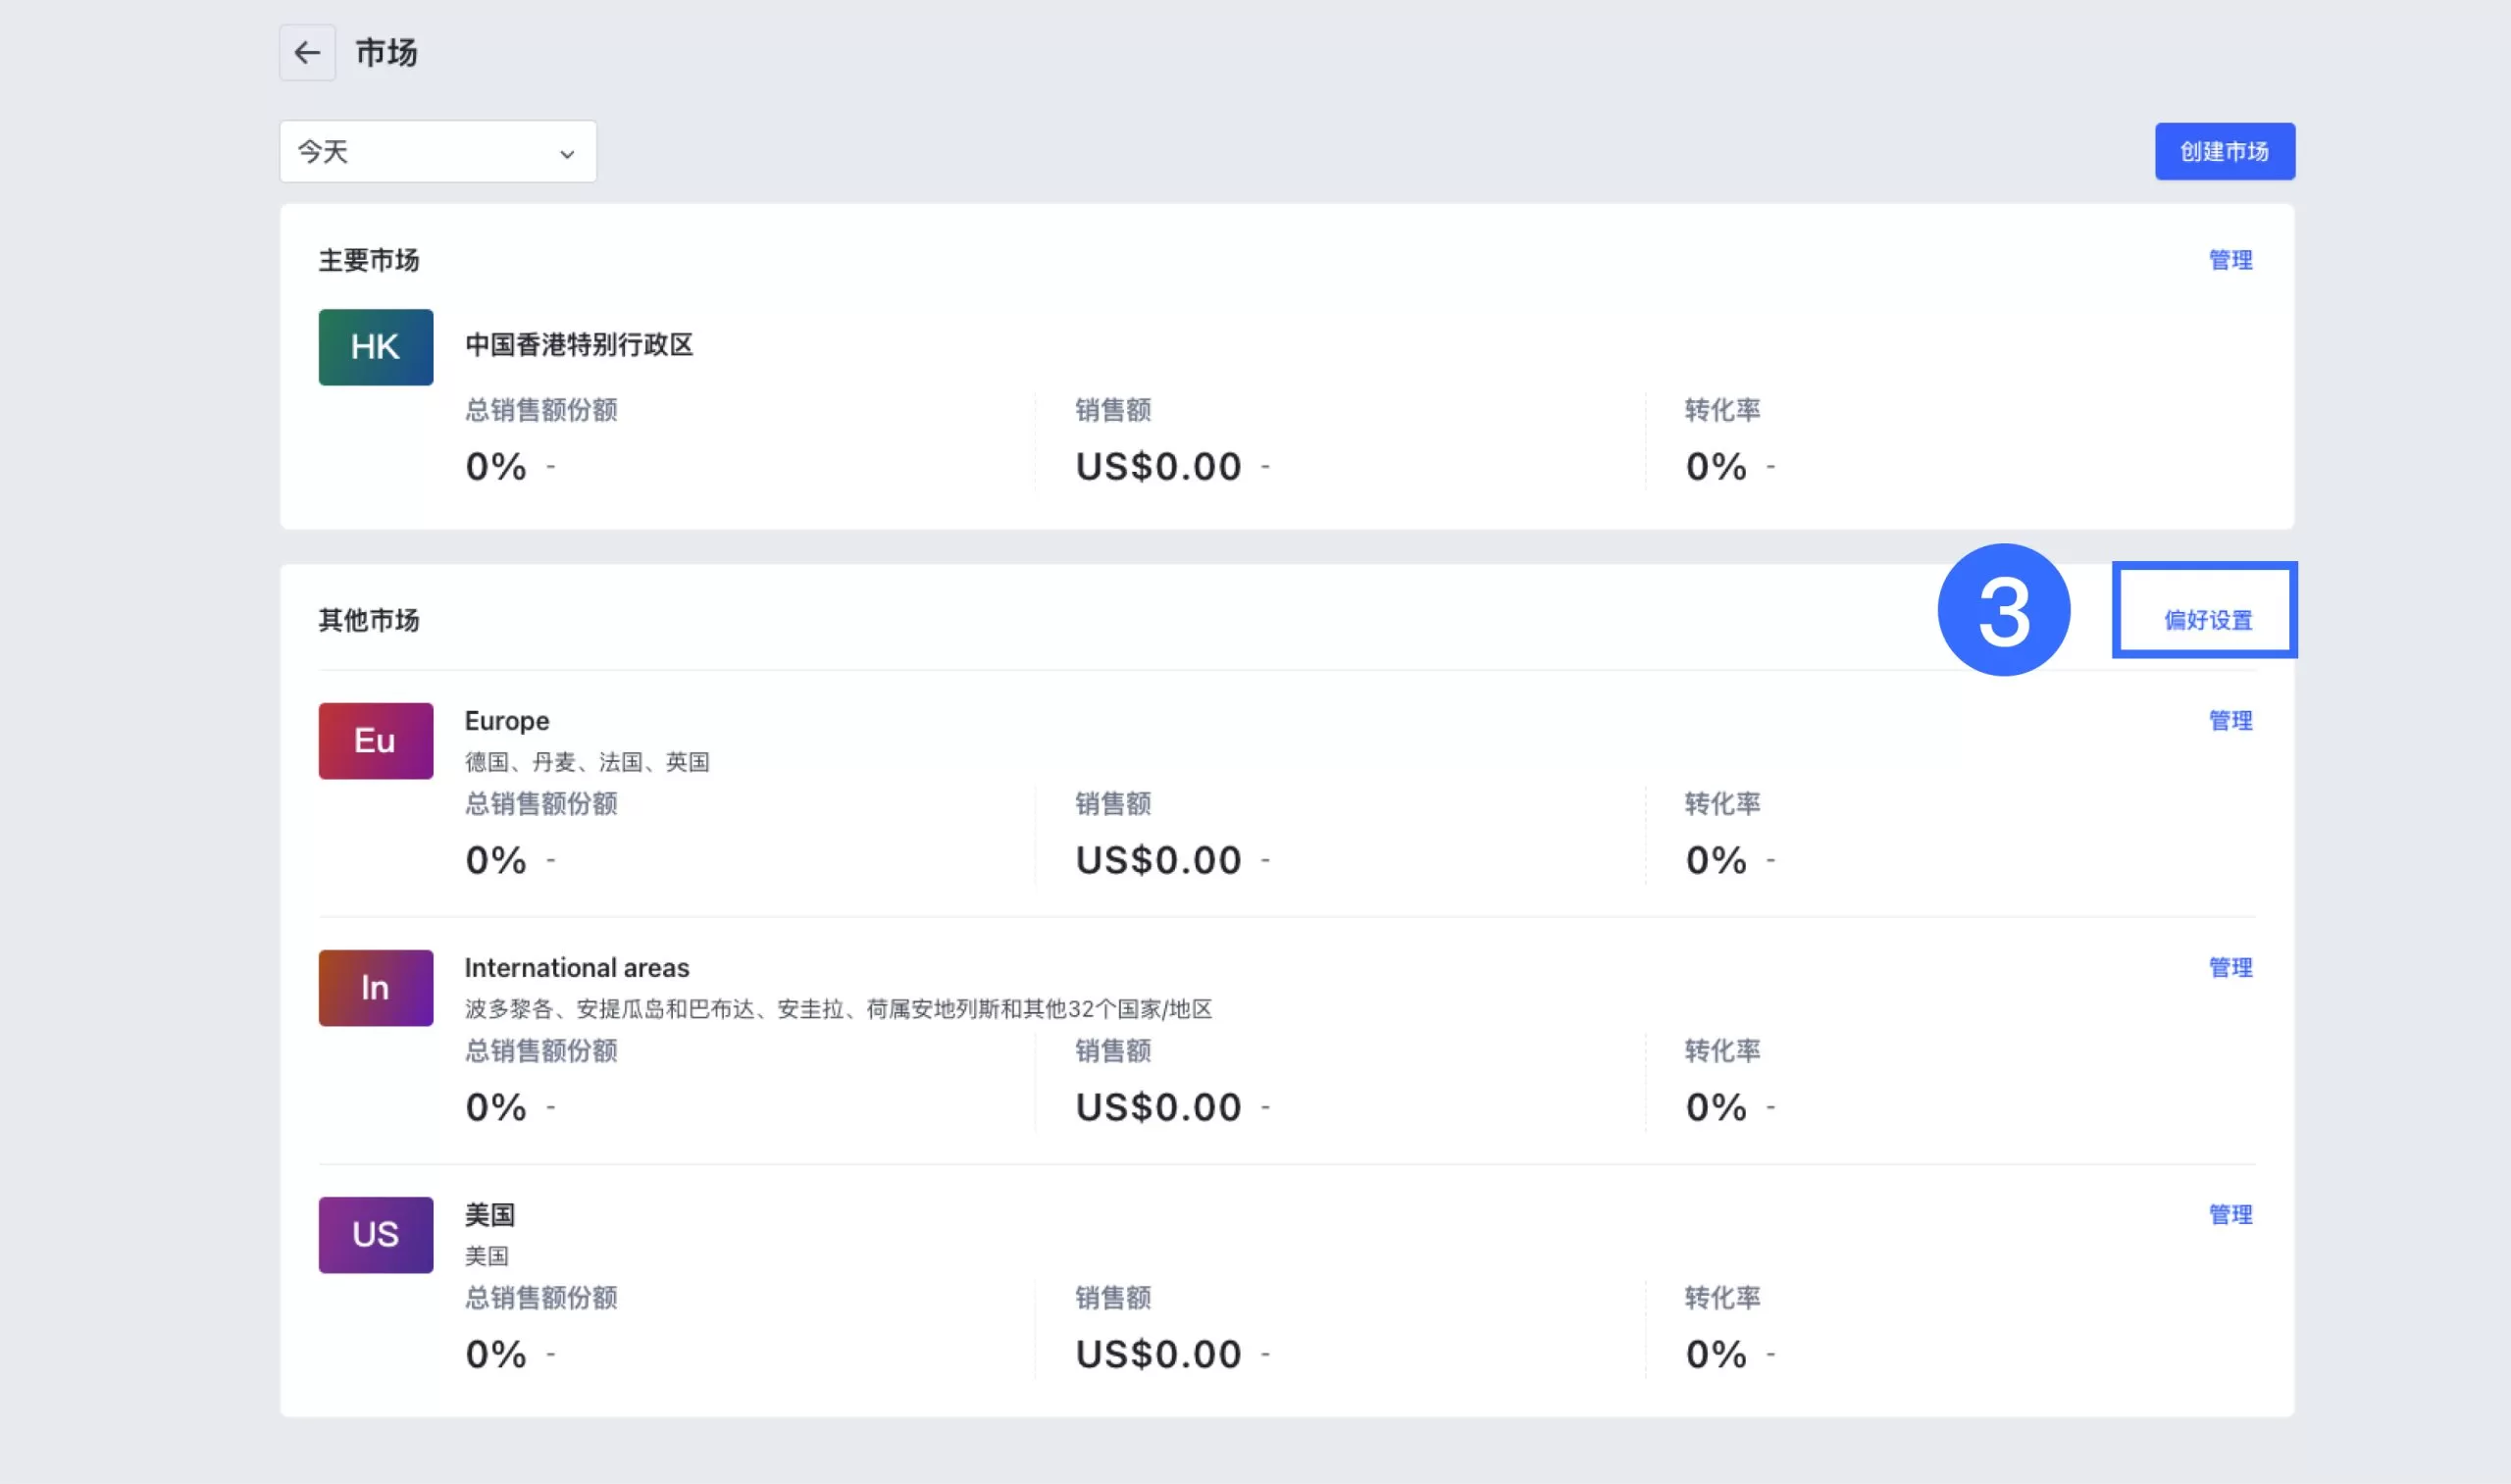Click the International areas market icon
Screen dimensions: 2511x1484
coord(375,987)
